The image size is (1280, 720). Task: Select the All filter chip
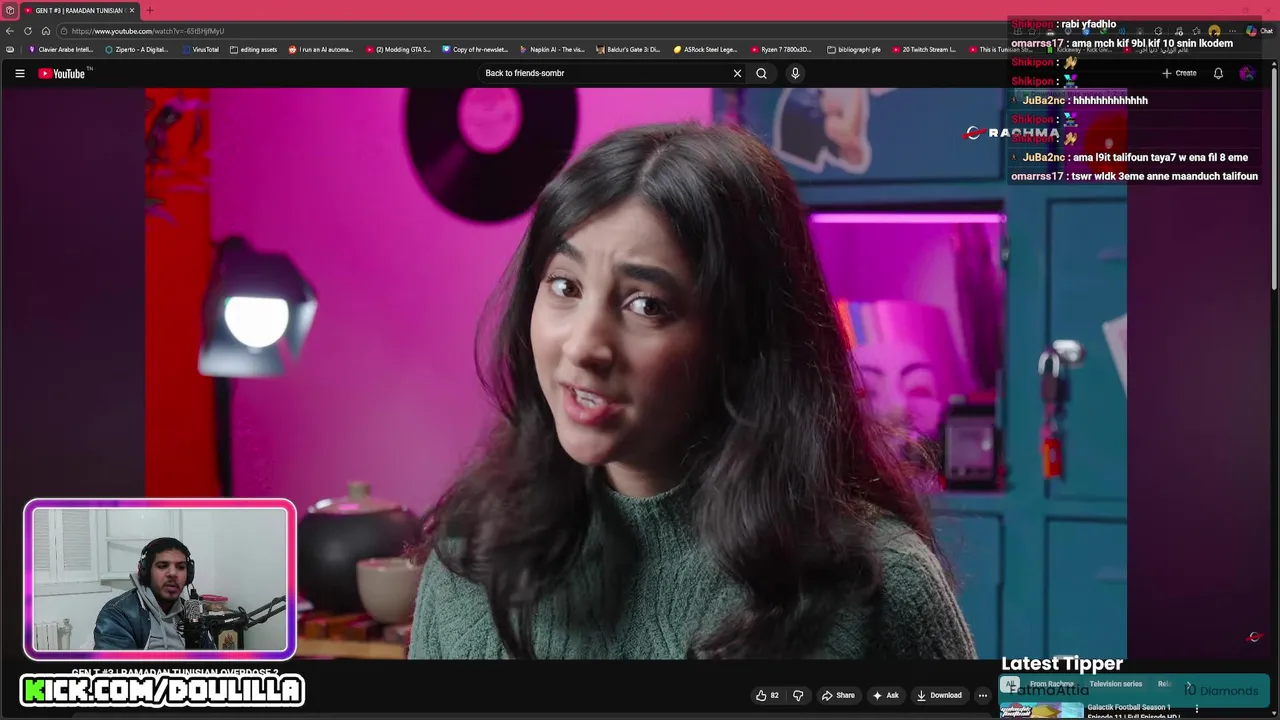pos(1009,684)
